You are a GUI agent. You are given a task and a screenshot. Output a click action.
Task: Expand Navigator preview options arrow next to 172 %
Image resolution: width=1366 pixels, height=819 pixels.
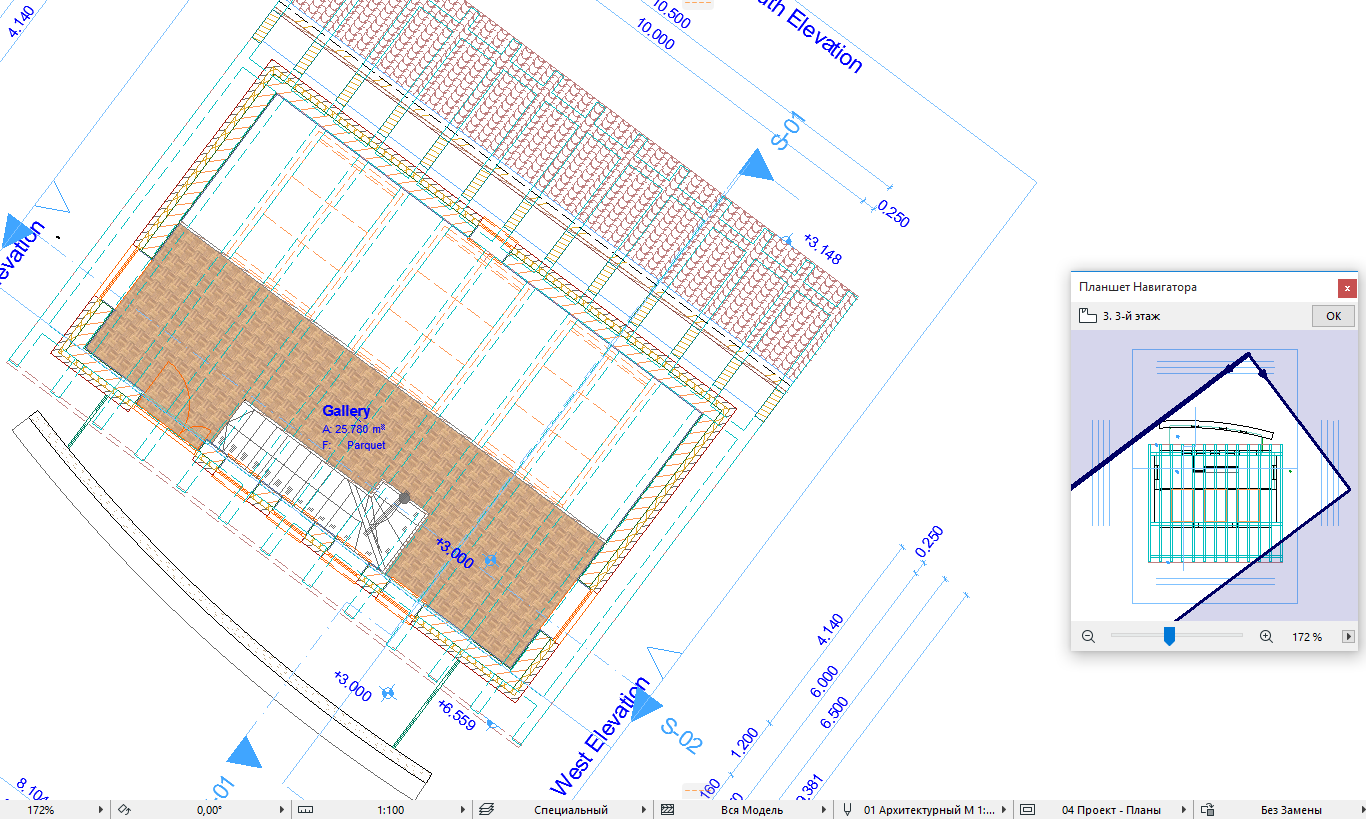[x=1348, y=636]
